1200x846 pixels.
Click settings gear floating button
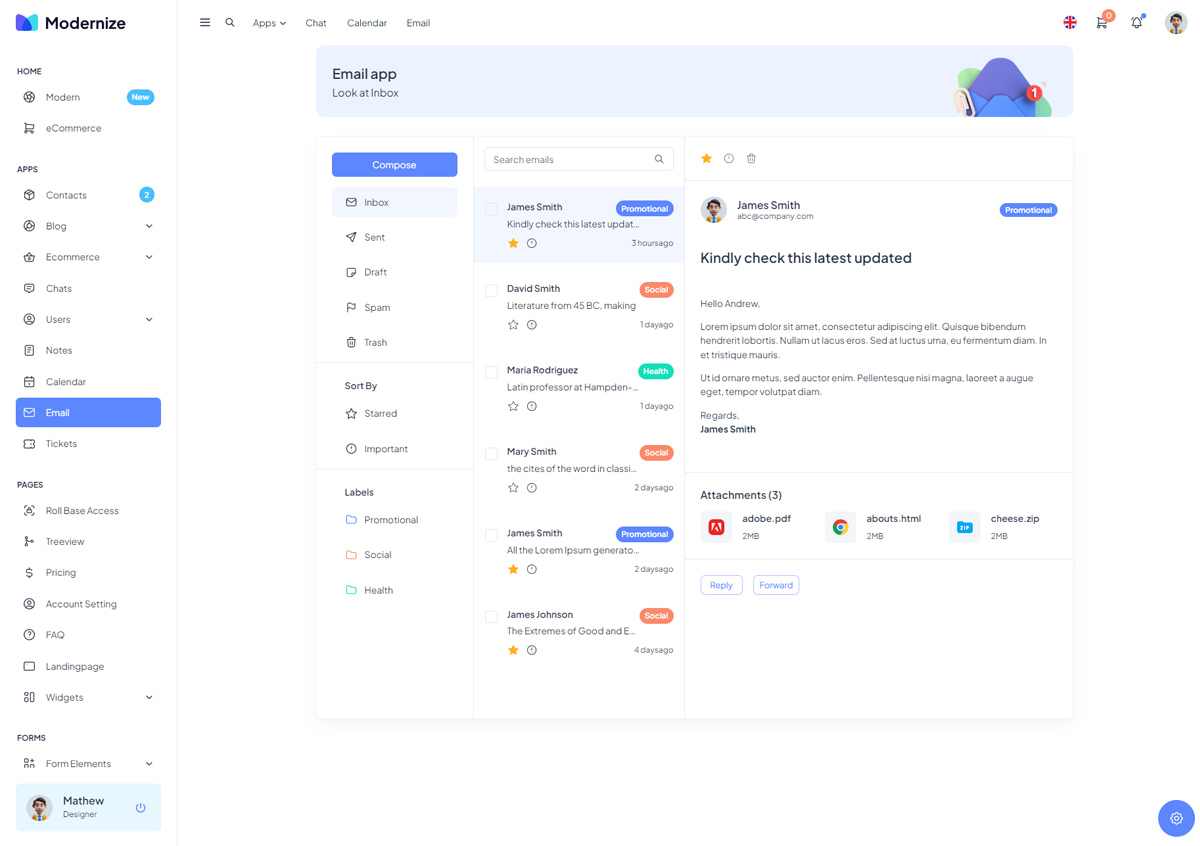(1176, 818)
